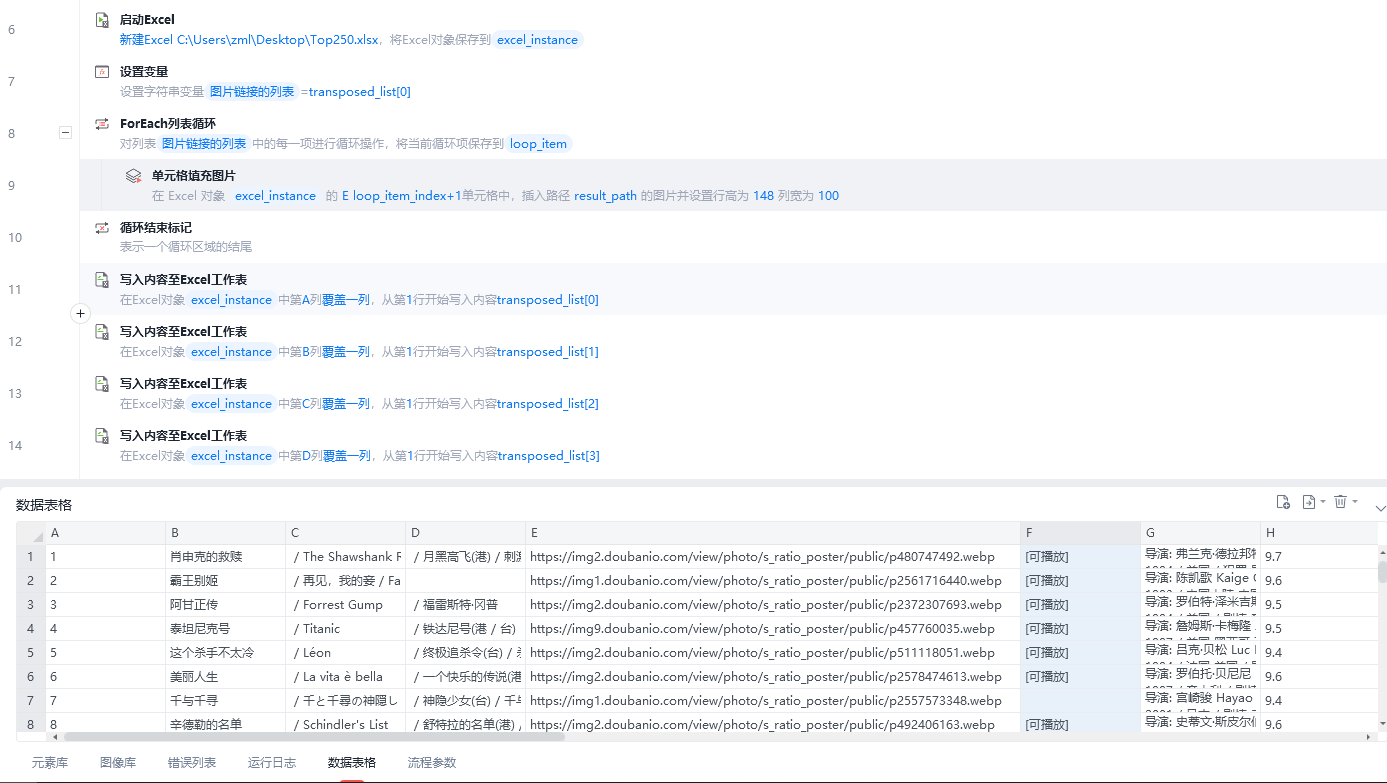Open the 流程参数 tab
Viewport: 1387px width, 783px height.
(x=432, y=762)
